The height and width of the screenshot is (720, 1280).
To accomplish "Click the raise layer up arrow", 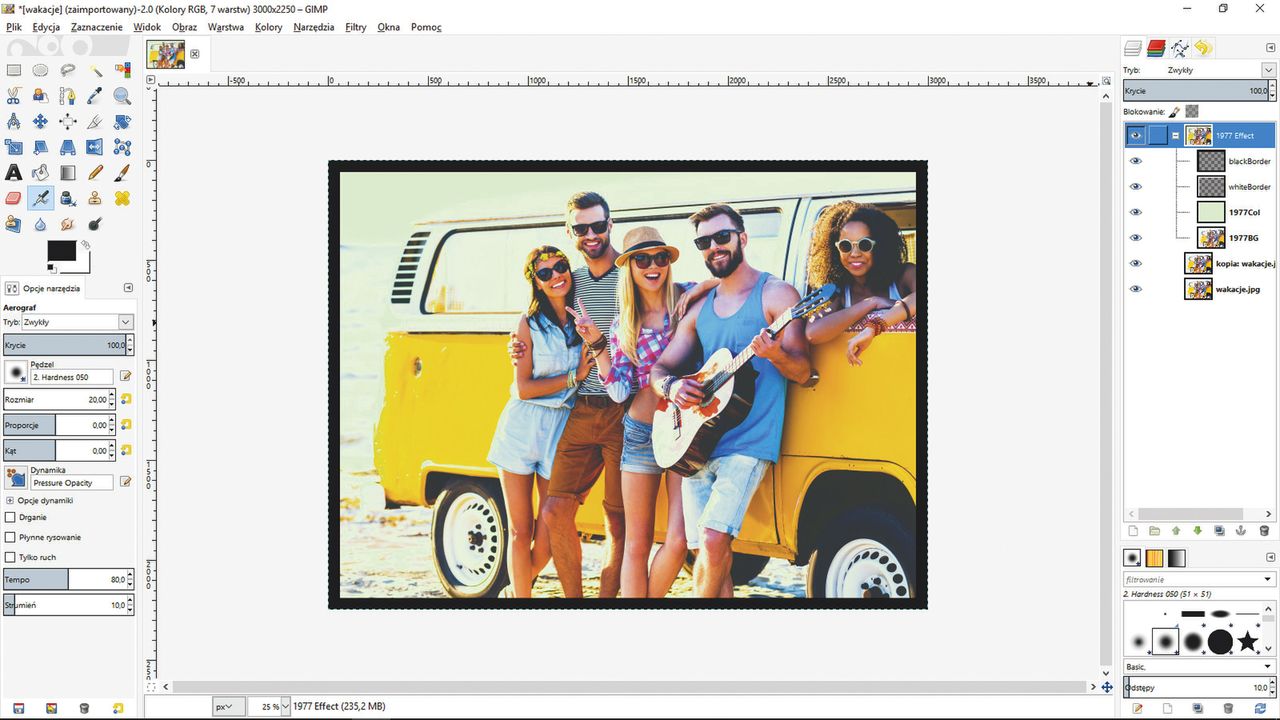I will tap(1176, 531).
